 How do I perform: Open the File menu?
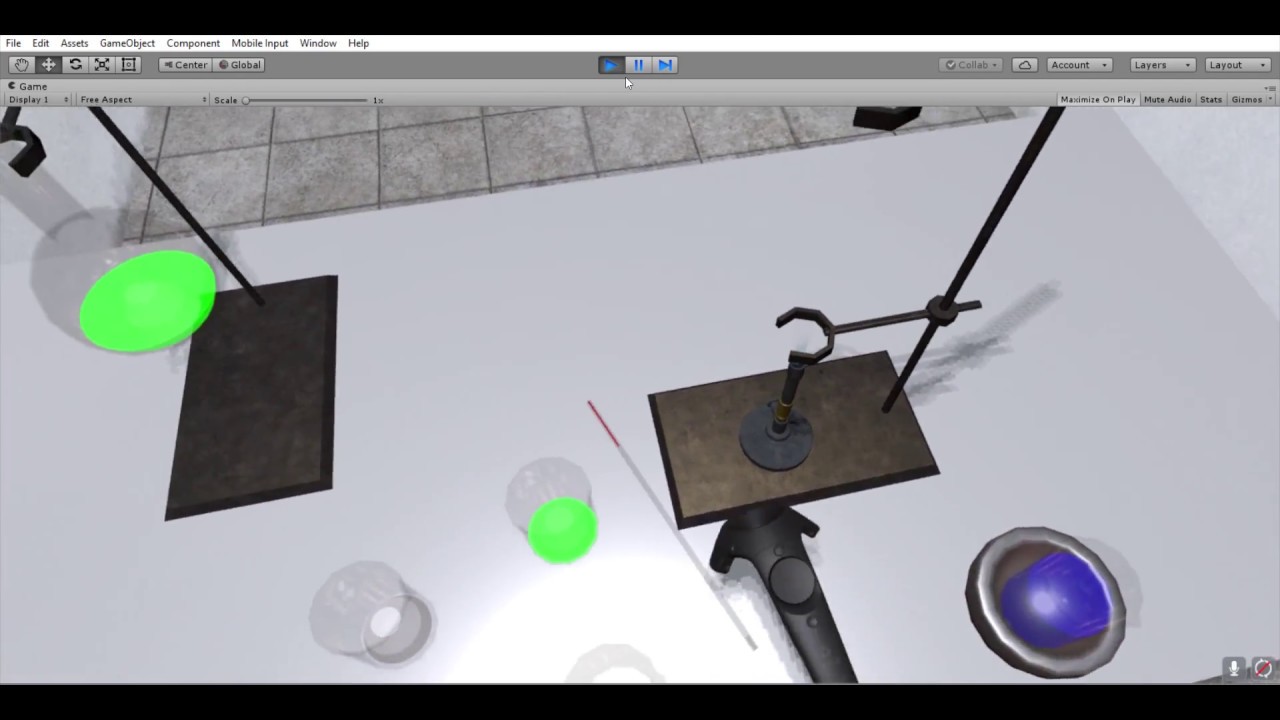13,43
